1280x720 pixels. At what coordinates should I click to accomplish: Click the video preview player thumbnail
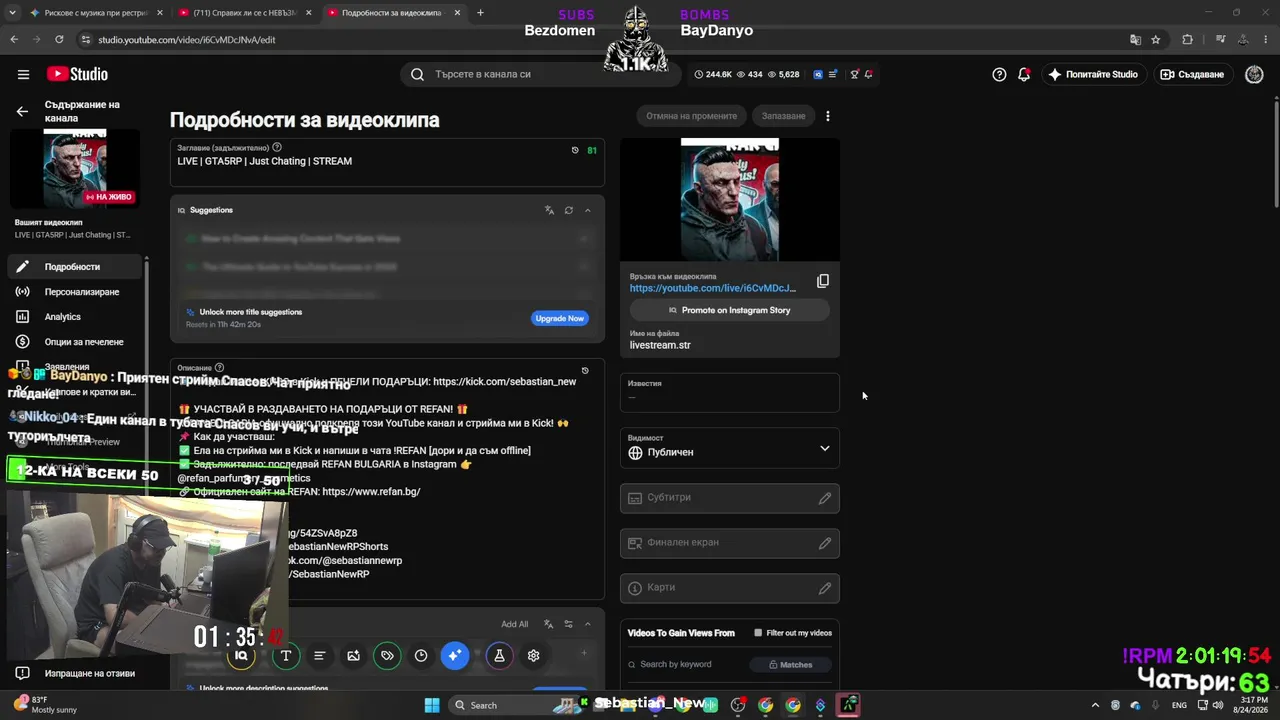730,200
